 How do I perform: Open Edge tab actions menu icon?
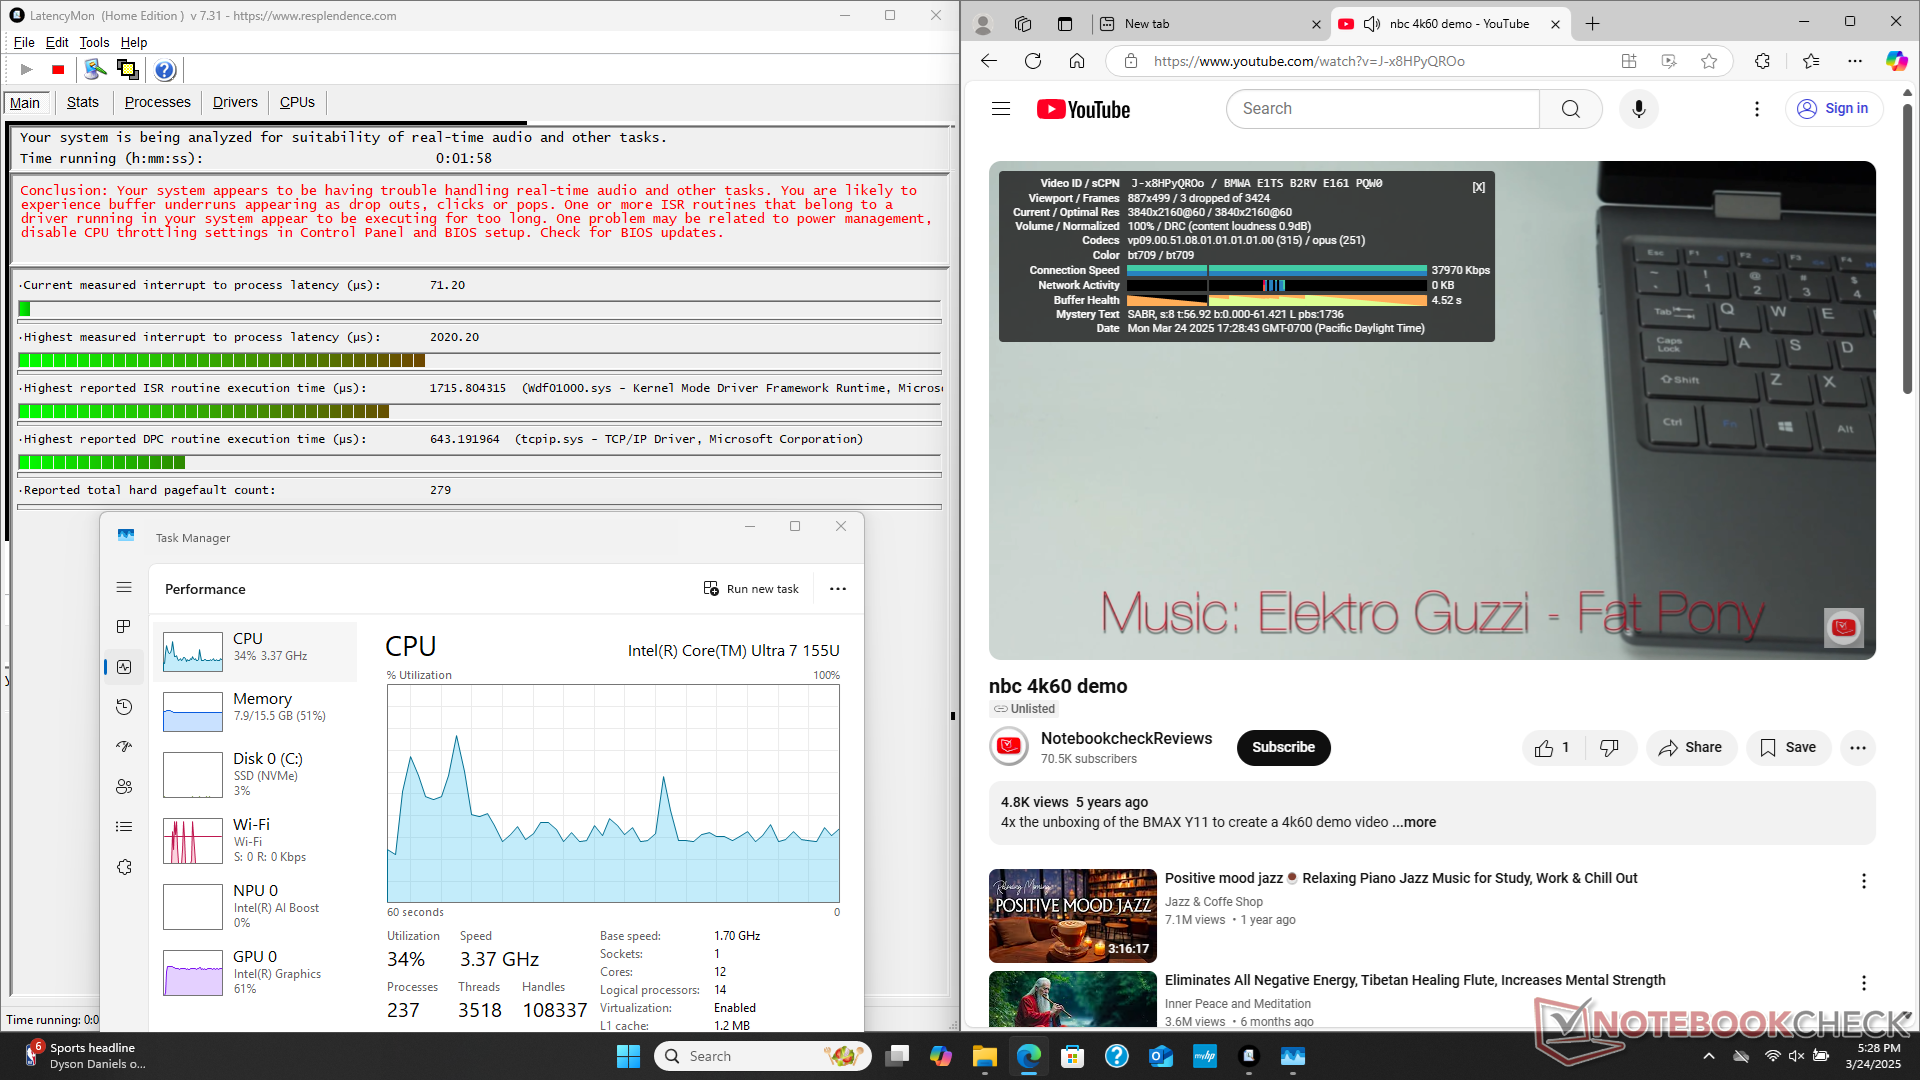1065,24
